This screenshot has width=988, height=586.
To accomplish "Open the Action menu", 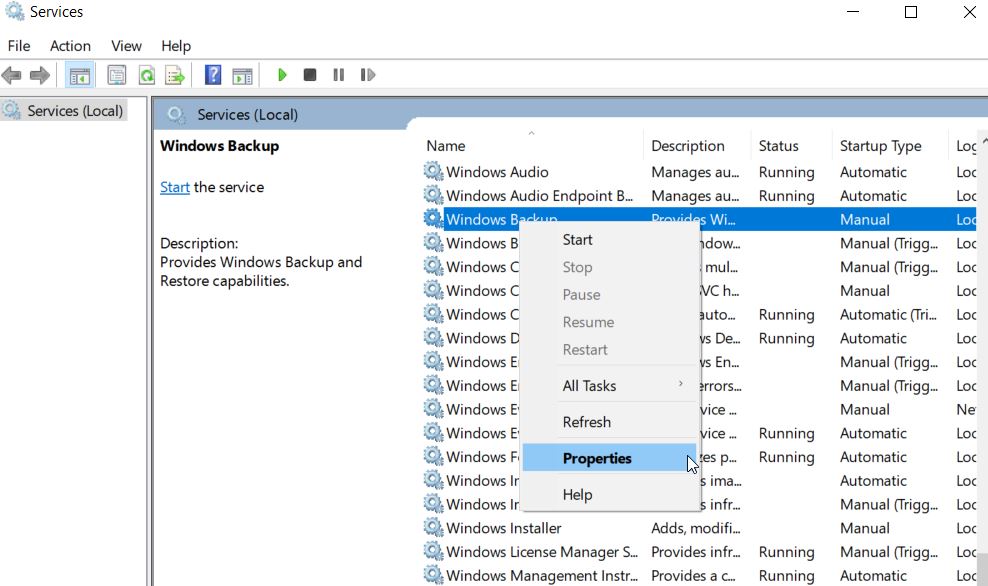I will click(71, 46).
